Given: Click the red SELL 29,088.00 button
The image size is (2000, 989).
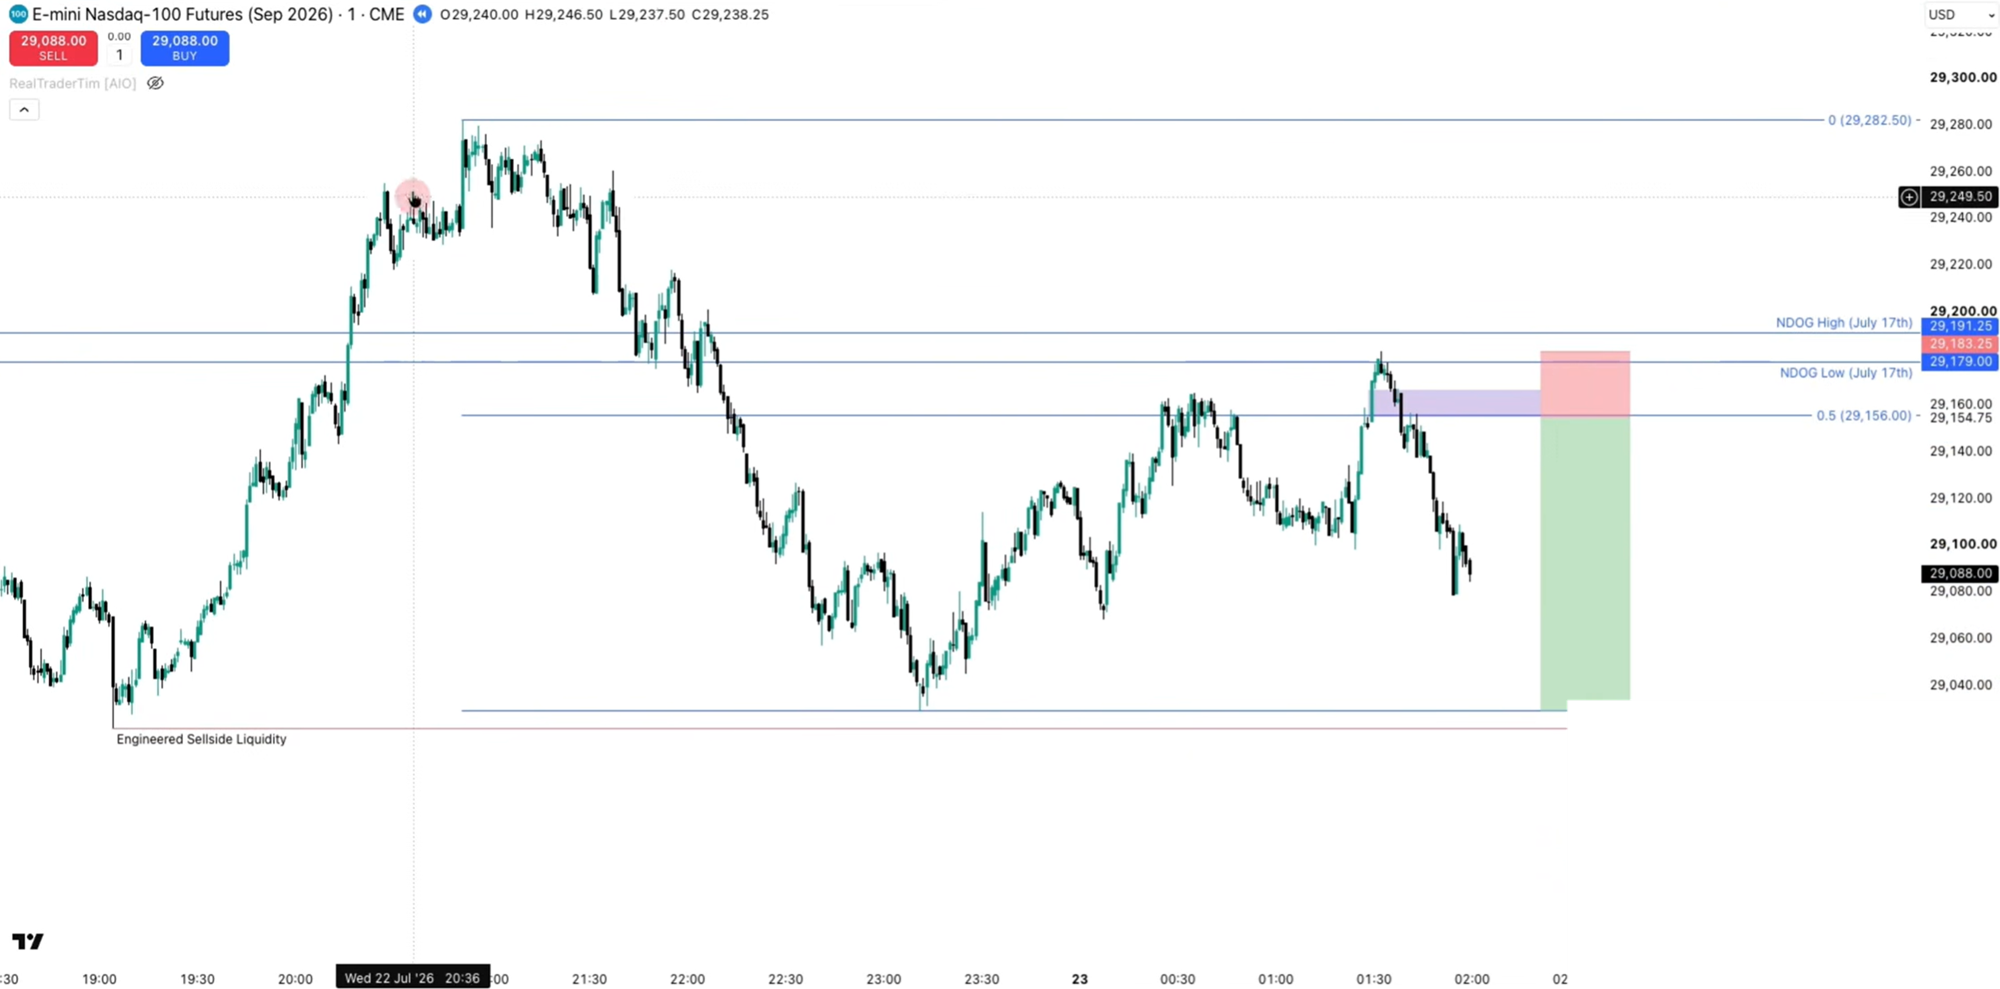Looking at the screenshot, I should pos(53,48).
